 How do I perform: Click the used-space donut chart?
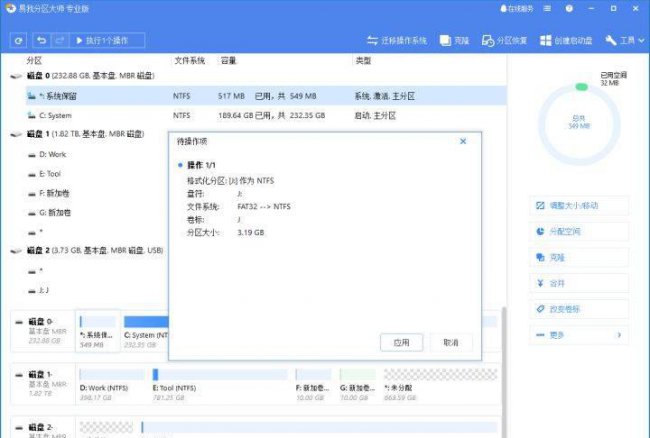579,123
